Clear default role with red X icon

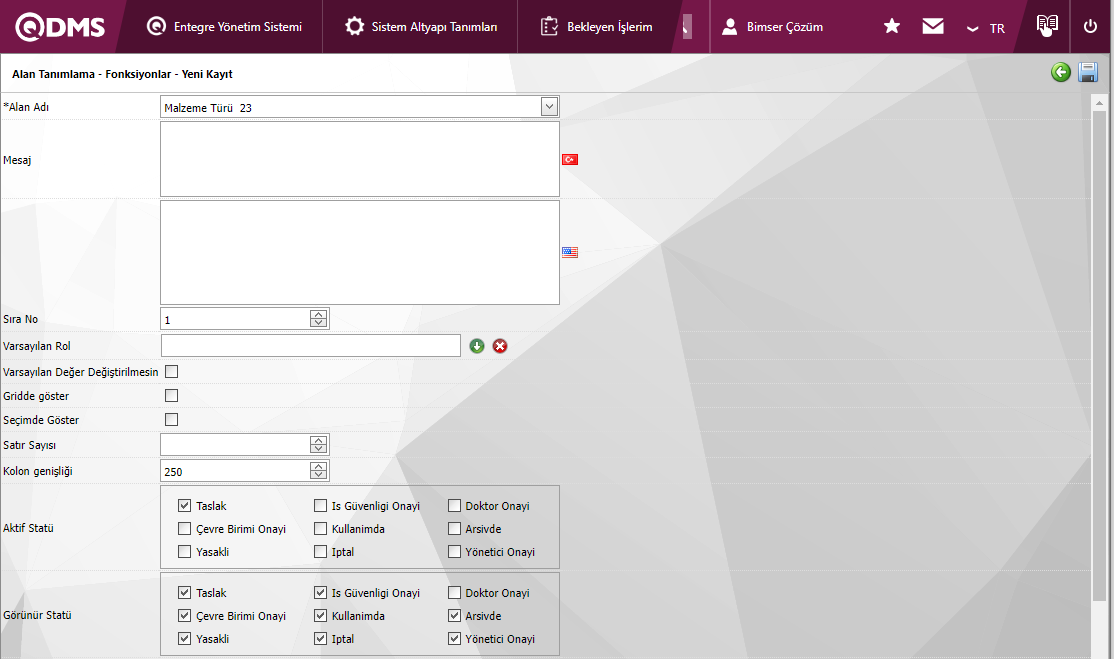tap(500, 346)
